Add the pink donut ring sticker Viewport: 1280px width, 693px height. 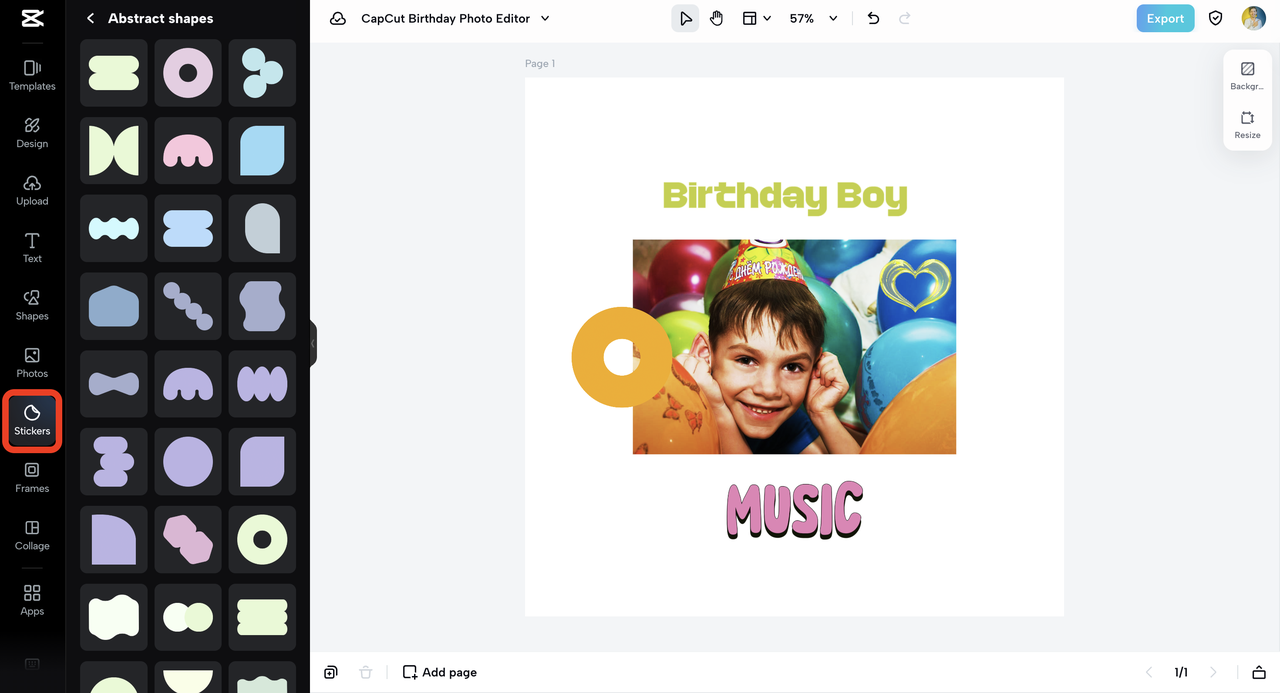tap(188, 73)
